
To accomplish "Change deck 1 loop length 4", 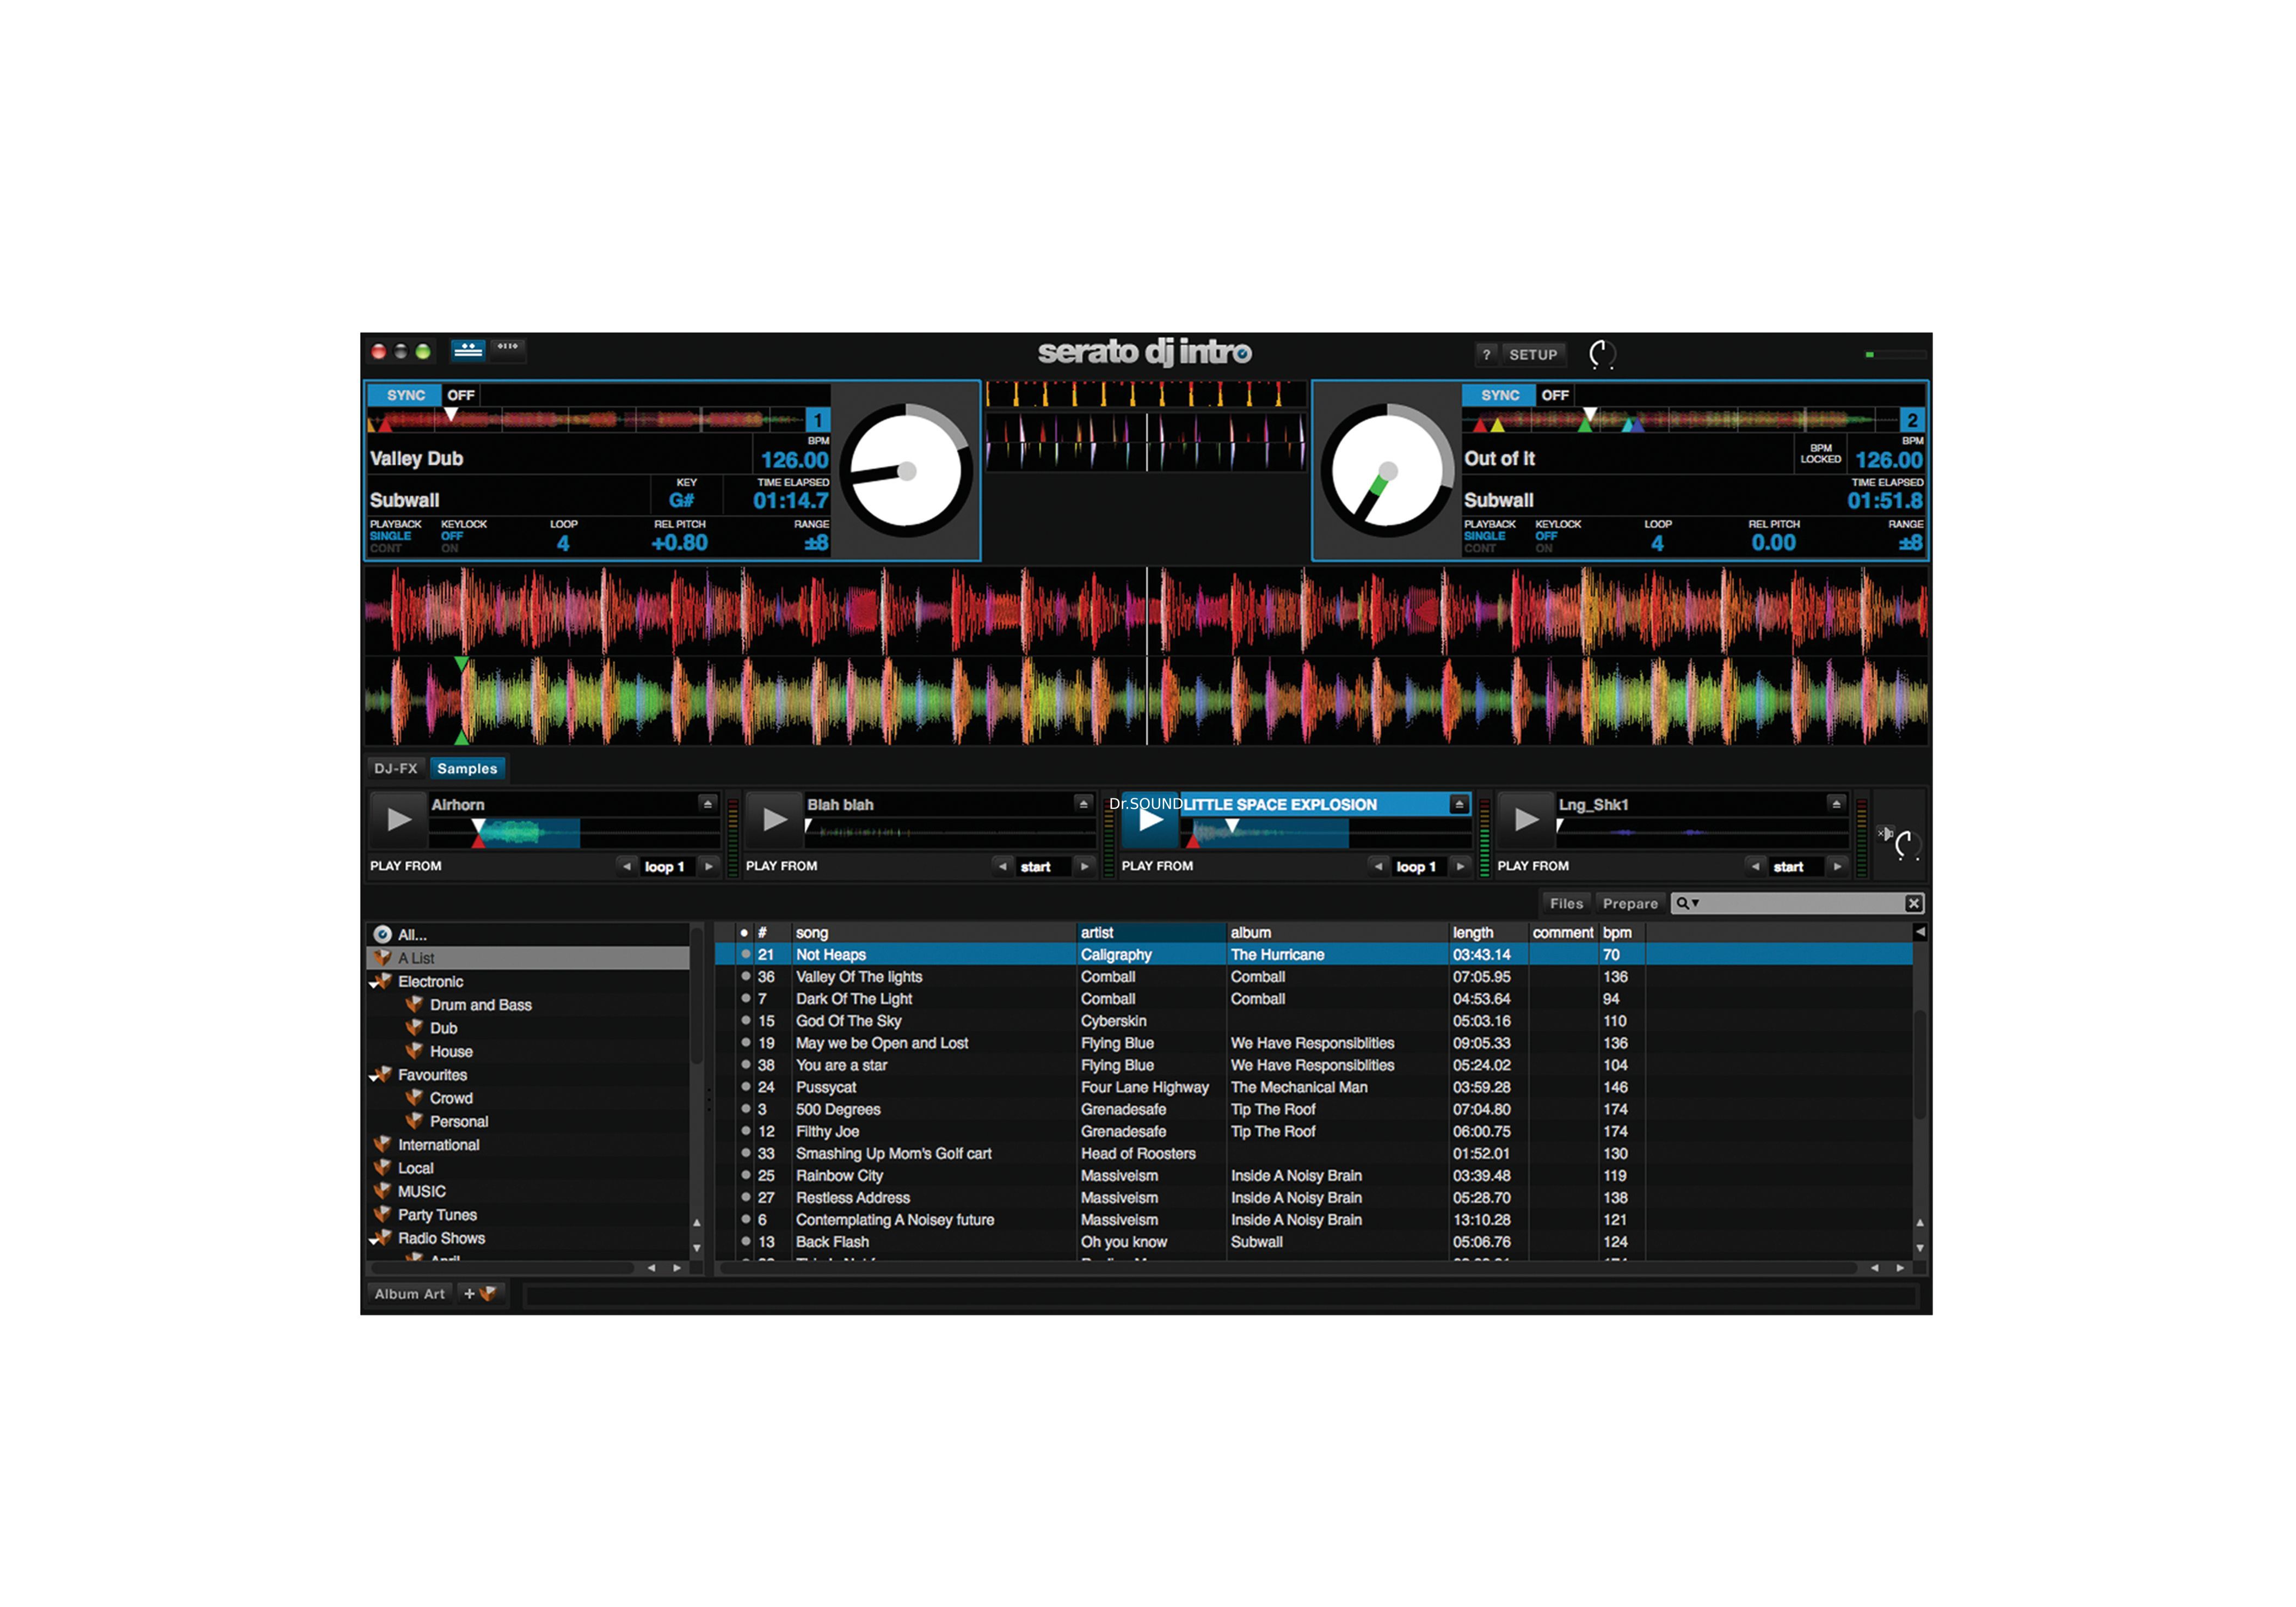I will 563,543.
